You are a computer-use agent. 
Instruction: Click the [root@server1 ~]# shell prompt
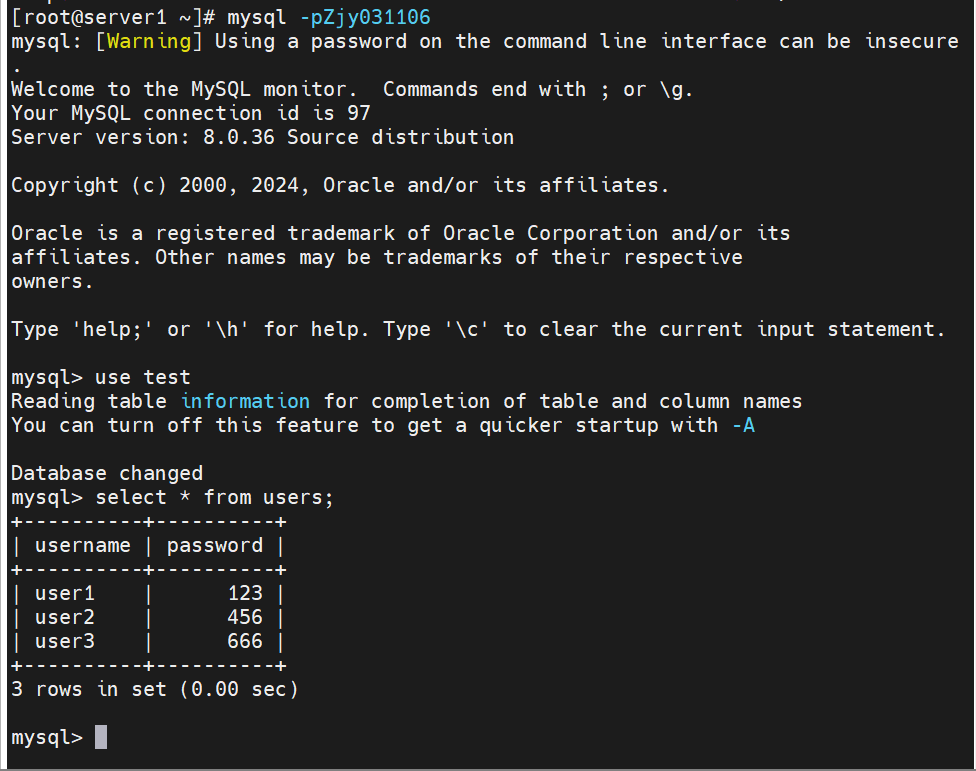click(x=113, y=17)
